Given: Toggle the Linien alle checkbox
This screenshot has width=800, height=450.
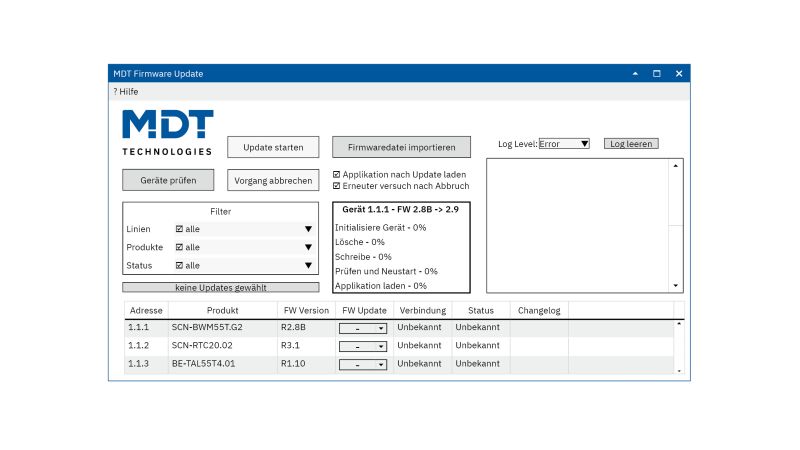Looking at the screenshot, I should click(179, 229).
